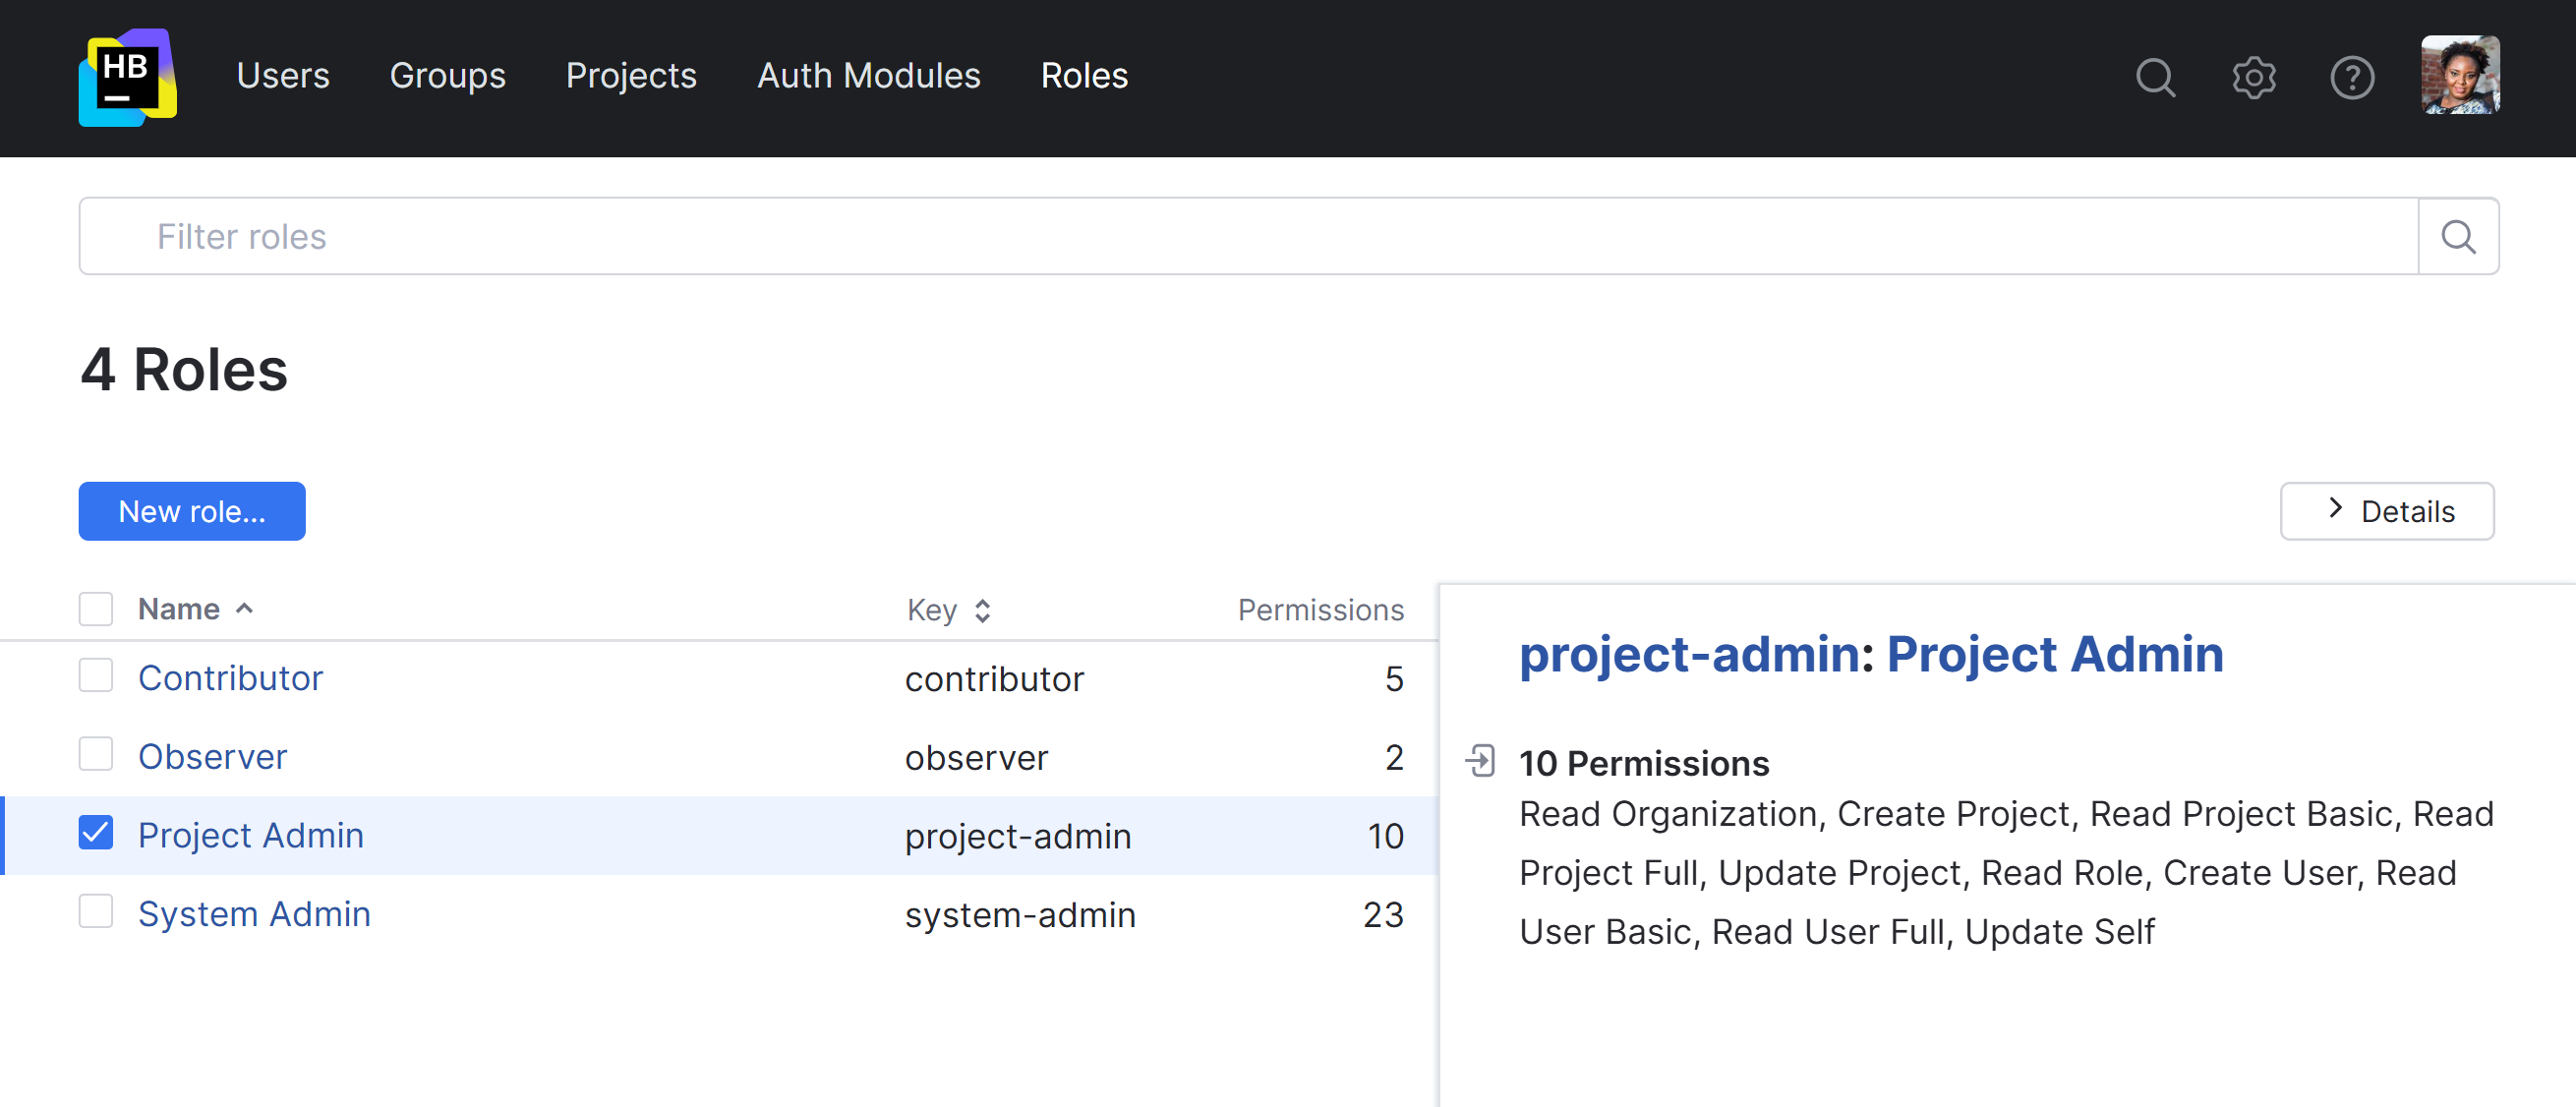Toggle Name column sort arrow
Screen dimensions: 2576x1107
tap(245, 609)
